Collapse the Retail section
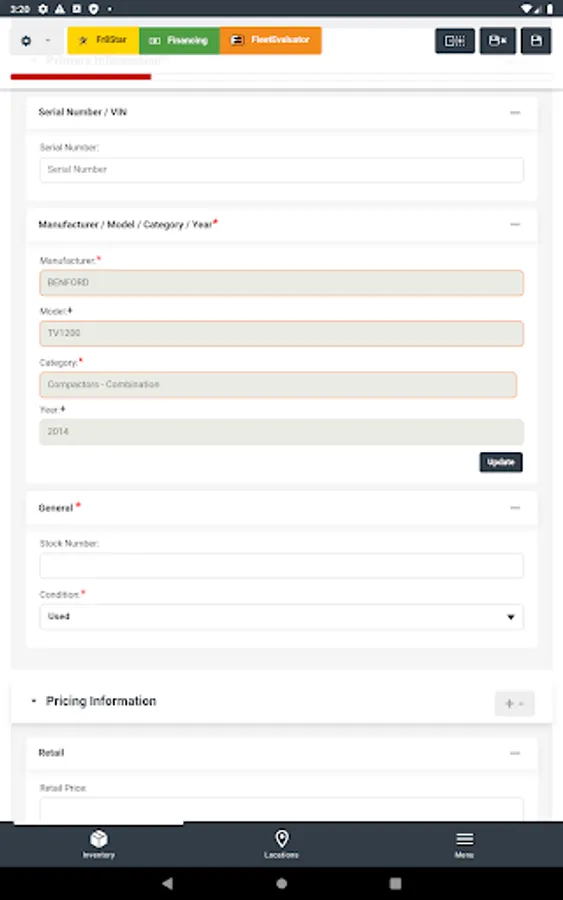The image size is (563, 900). tap(515, 753)
